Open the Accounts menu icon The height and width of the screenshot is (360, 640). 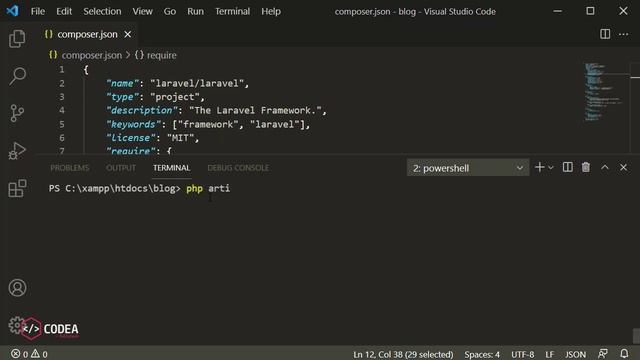(x=17, y=288)
